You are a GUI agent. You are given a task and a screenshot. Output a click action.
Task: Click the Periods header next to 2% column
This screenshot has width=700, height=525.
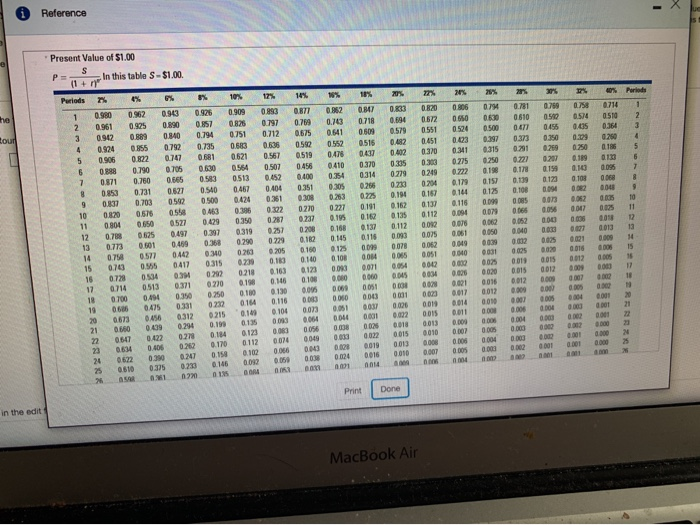click(x=73, y=100)
